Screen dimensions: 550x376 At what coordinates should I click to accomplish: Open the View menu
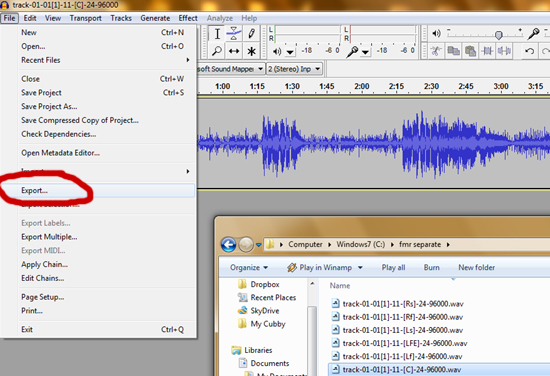point(53,18)
